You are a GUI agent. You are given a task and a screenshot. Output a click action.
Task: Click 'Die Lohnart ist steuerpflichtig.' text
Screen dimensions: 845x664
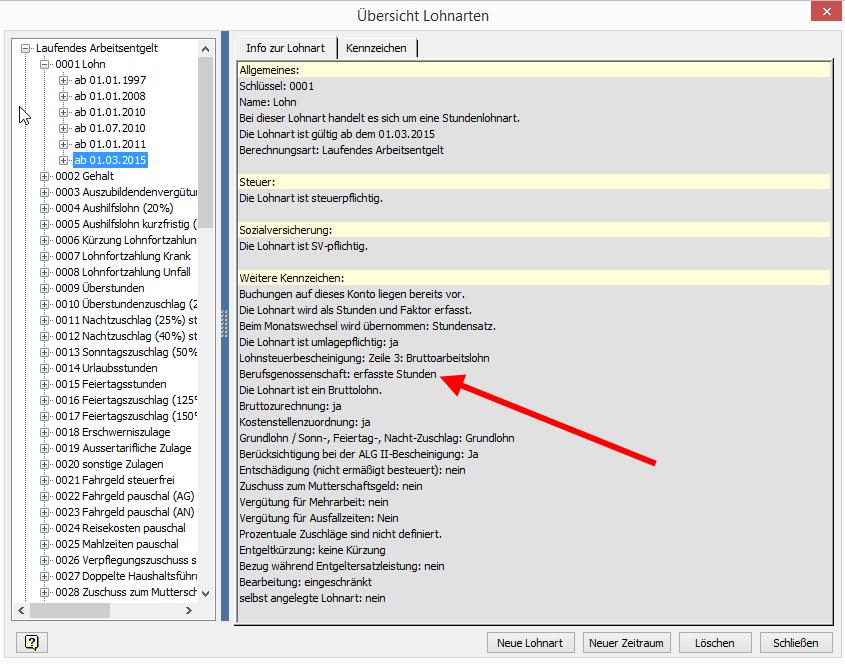pos(311,198)
